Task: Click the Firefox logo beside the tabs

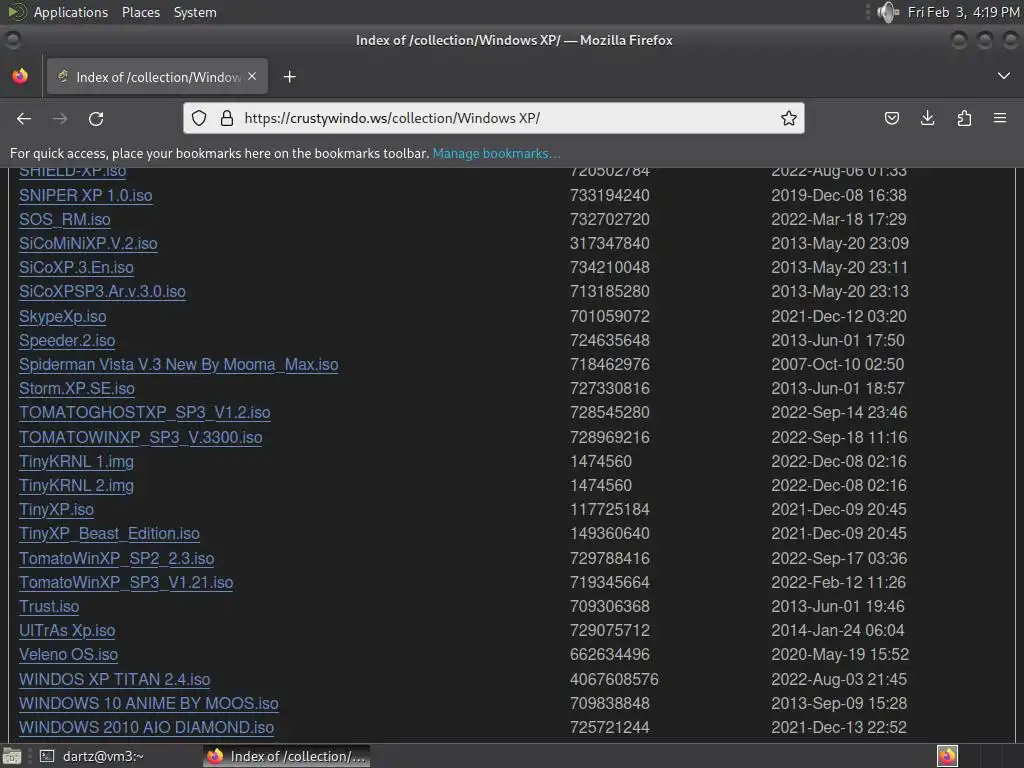Action: tap(20, 76)
